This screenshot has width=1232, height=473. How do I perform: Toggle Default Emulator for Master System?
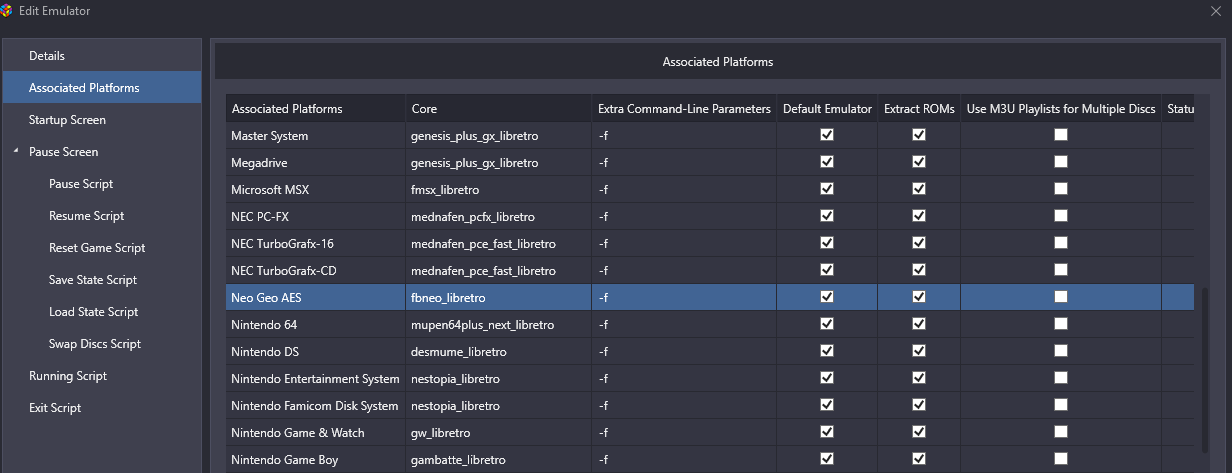[827, 135]
